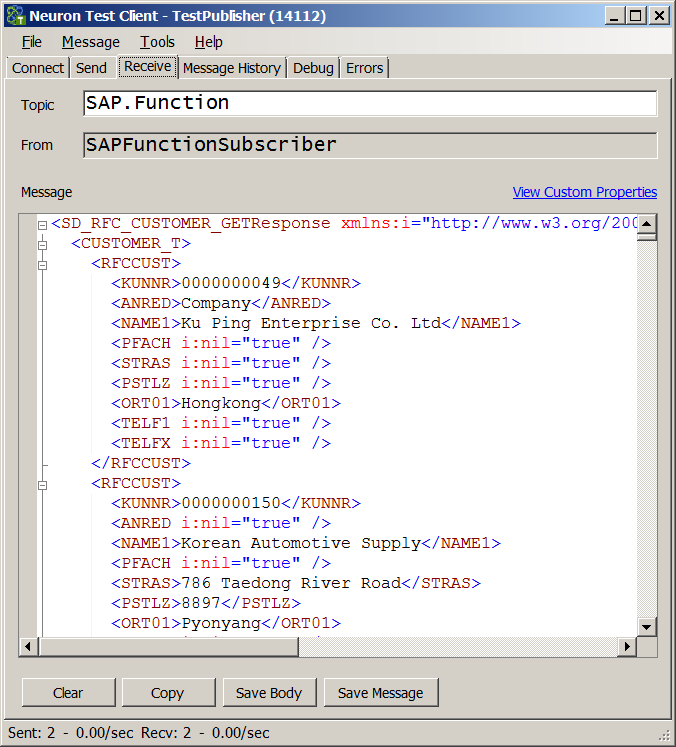Click the Neuron Test Client app icon

15,16
